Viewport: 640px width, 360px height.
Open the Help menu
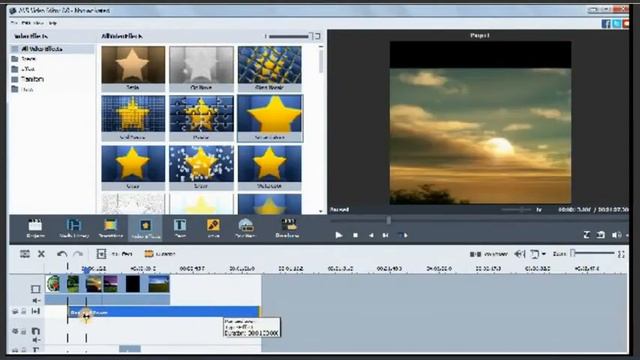(x=52, y=23)
